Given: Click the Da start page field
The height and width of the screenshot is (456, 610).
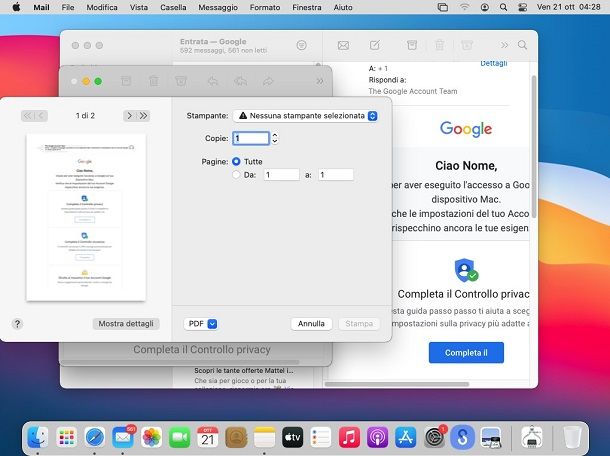Looking at the screenshot, I should pyautogui.click(x=282, y=175).
